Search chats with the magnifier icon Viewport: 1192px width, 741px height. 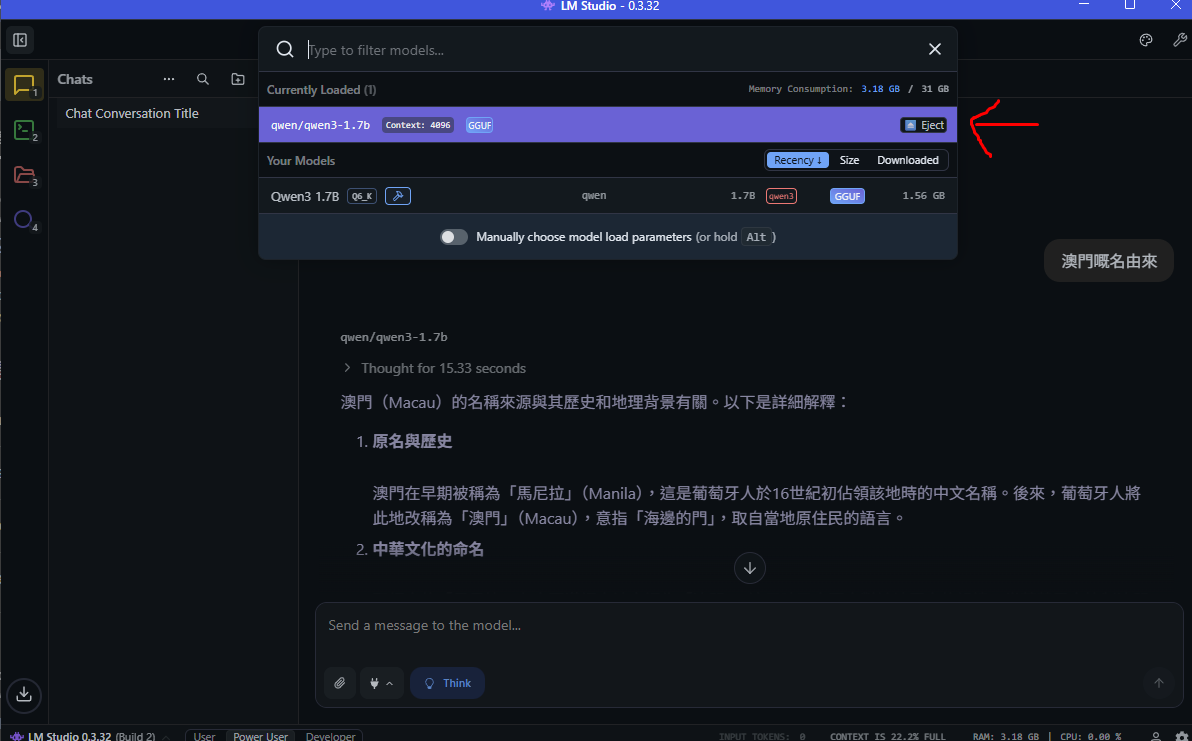[x=203, y=79]
